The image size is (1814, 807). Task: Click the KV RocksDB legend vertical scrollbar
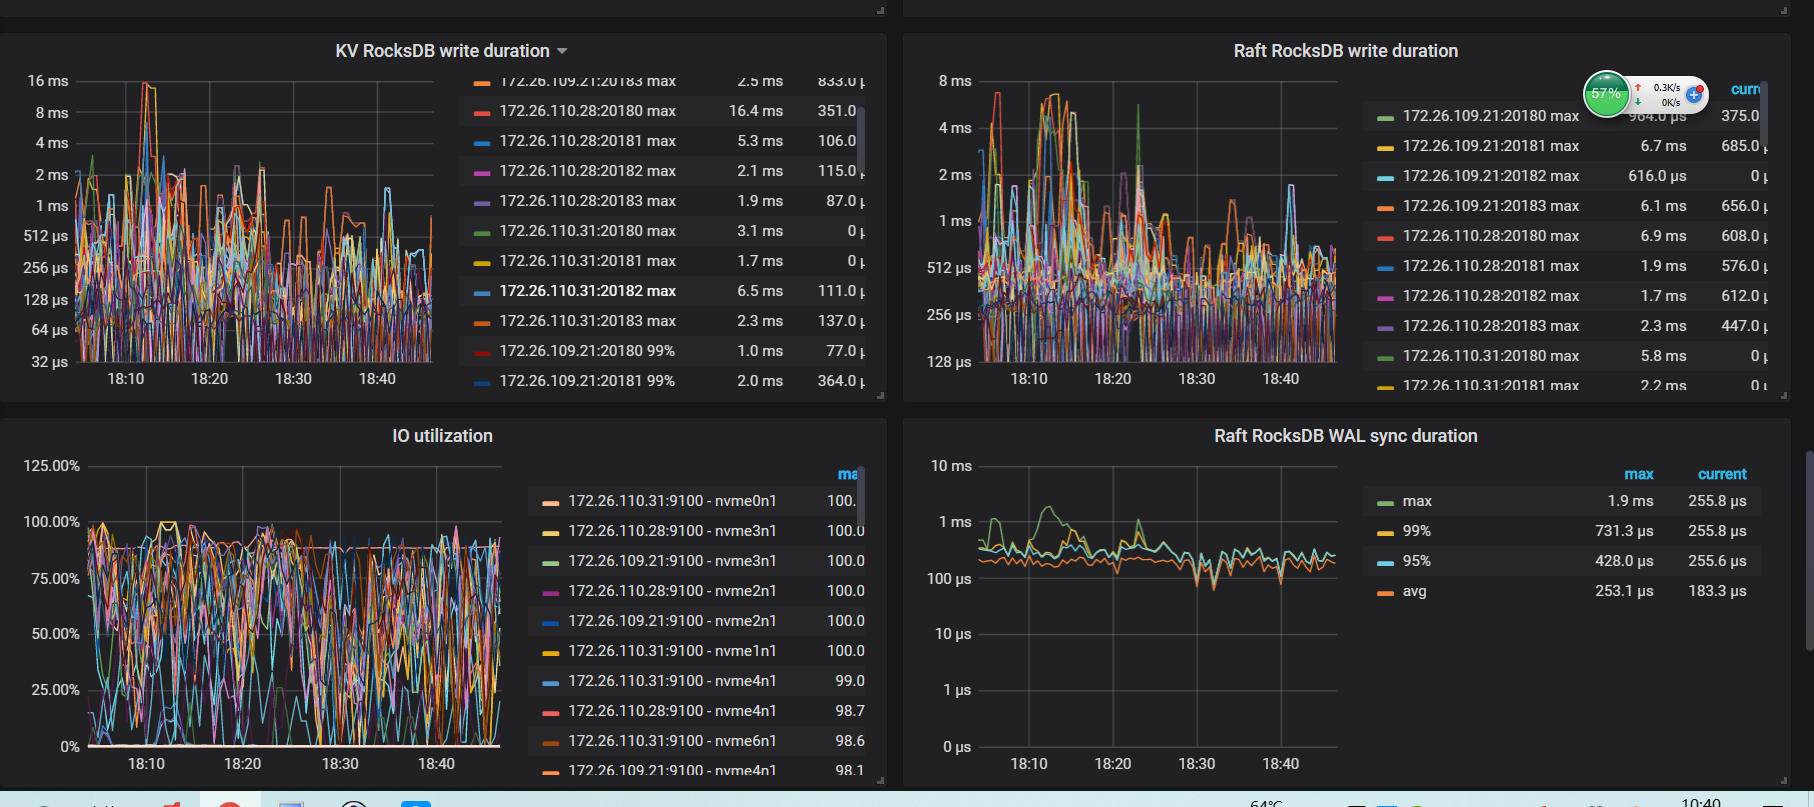coord(861,140)
